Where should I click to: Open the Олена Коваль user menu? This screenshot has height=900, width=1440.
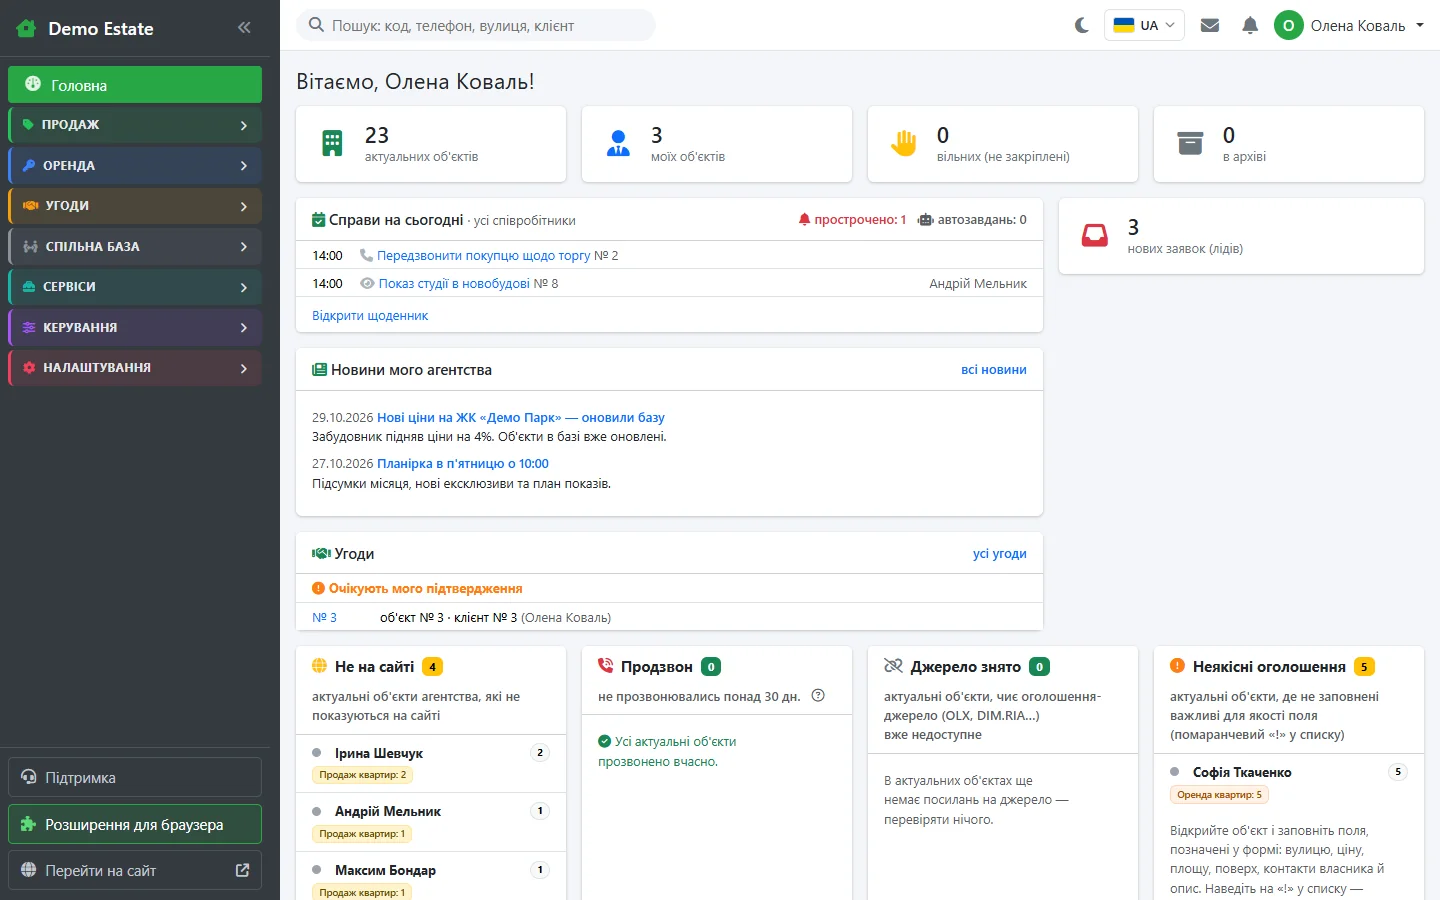[x=1349, y=25]
